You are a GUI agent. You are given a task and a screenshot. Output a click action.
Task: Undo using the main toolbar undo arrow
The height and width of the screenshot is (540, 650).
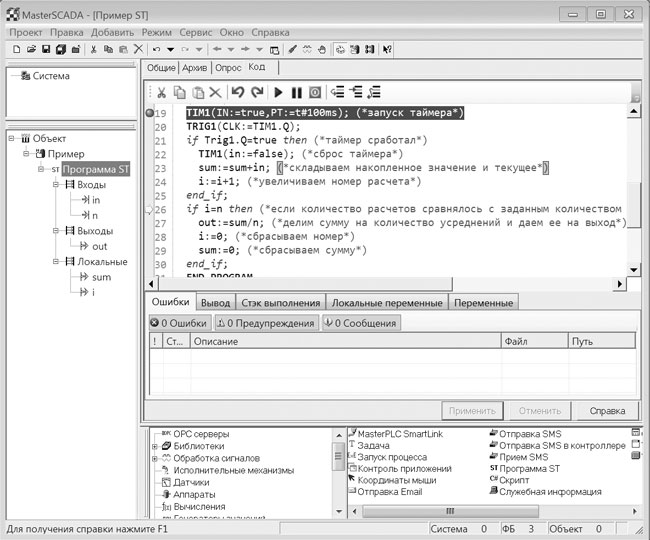[x=156, y=49]
